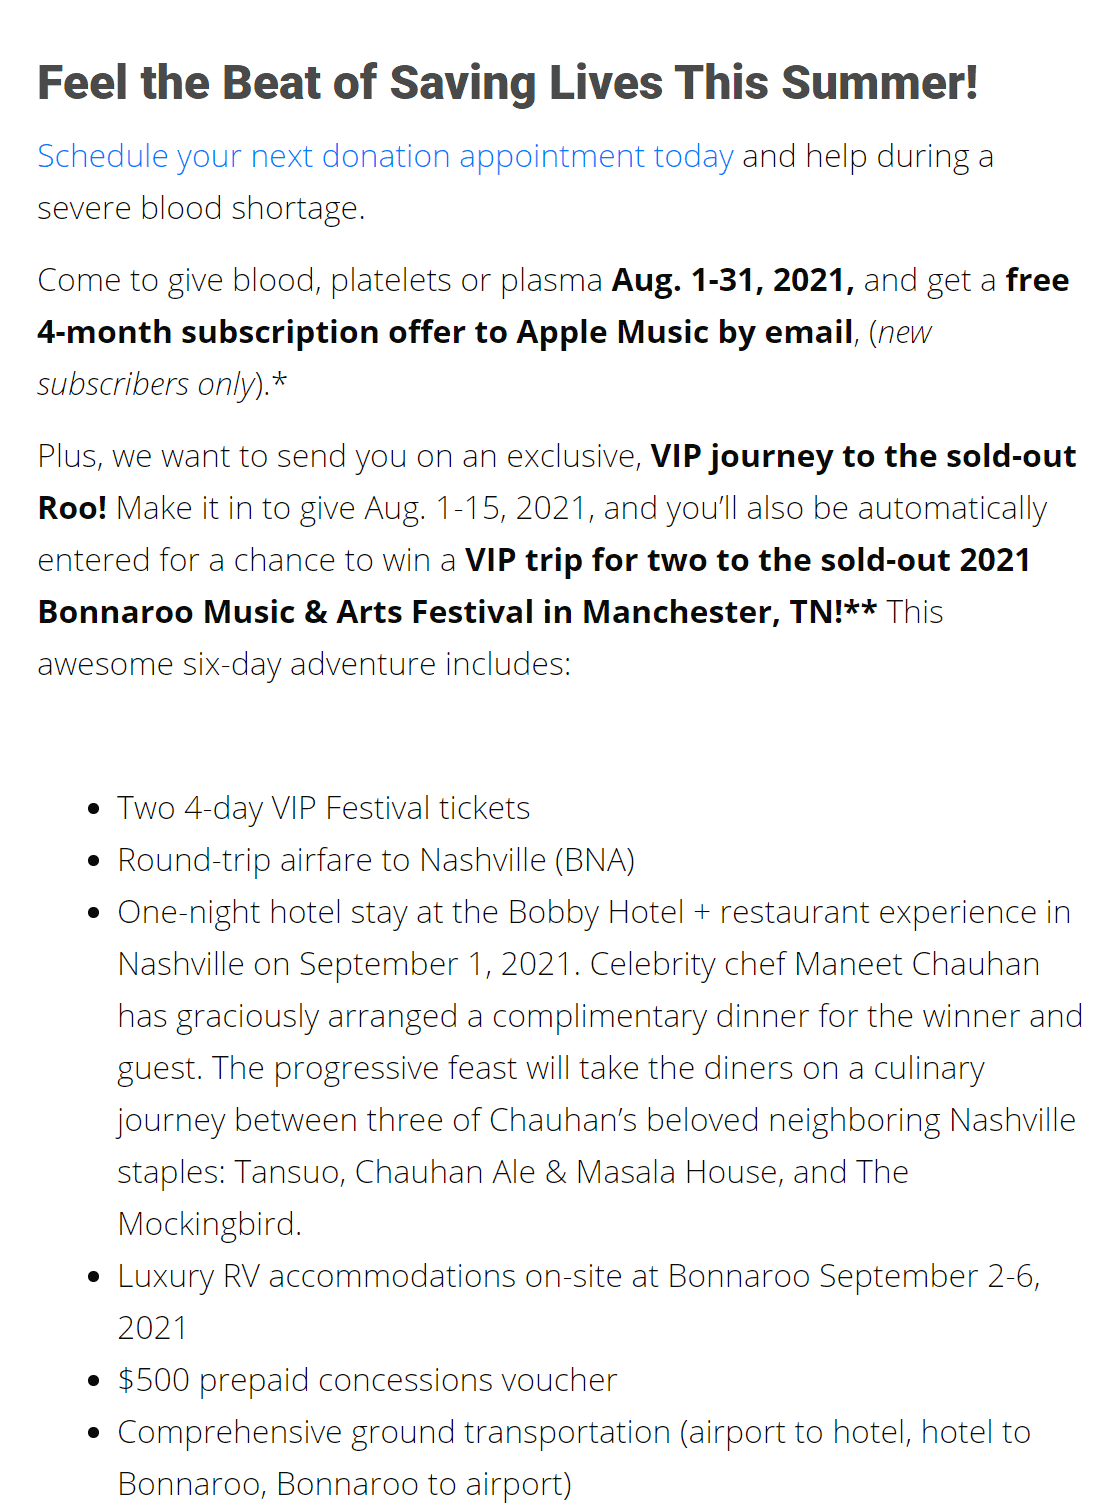The image size is (1113, 1508).
Task: Click the Luxury RV accommodations list item
Action: (579, 1302)
